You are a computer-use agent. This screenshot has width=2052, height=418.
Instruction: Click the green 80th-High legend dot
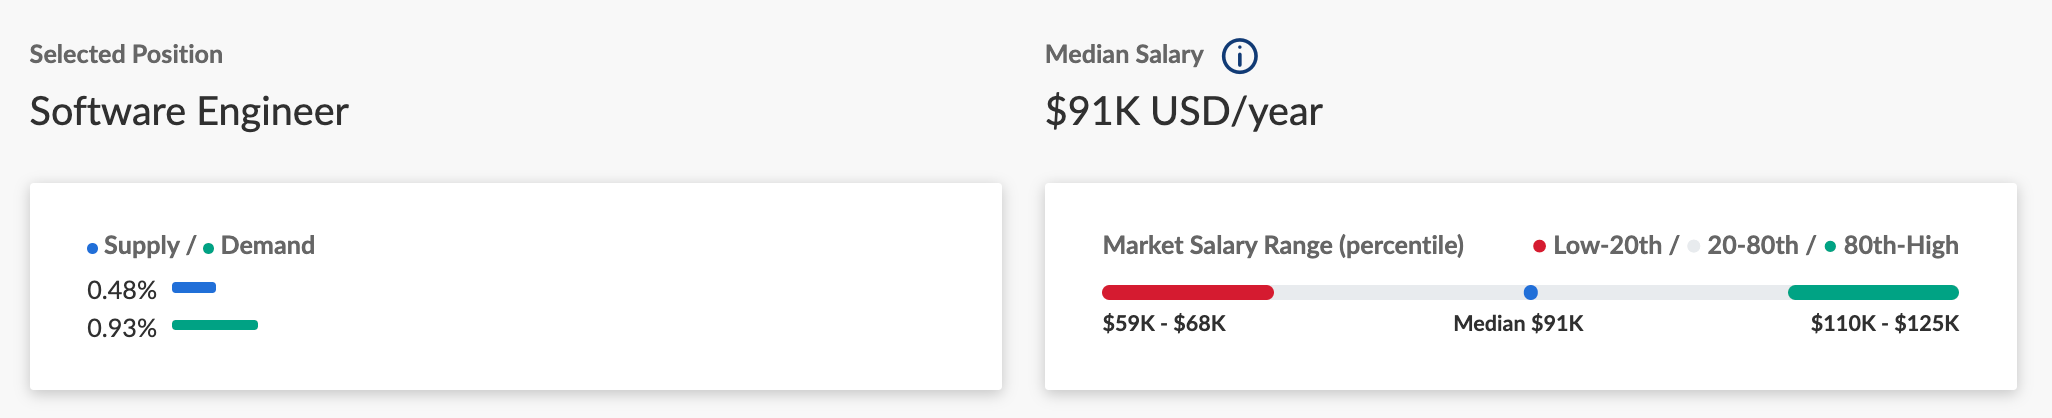point(1830,246)
